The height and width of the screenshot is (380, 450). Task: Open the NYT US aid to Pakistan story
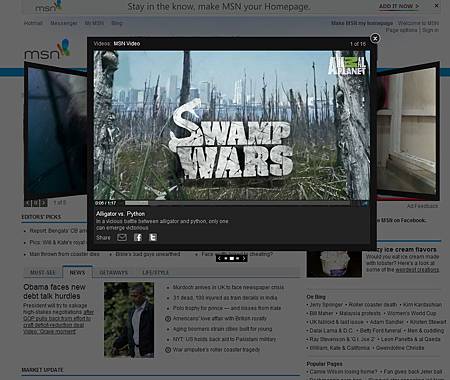[x=224, y=339]
